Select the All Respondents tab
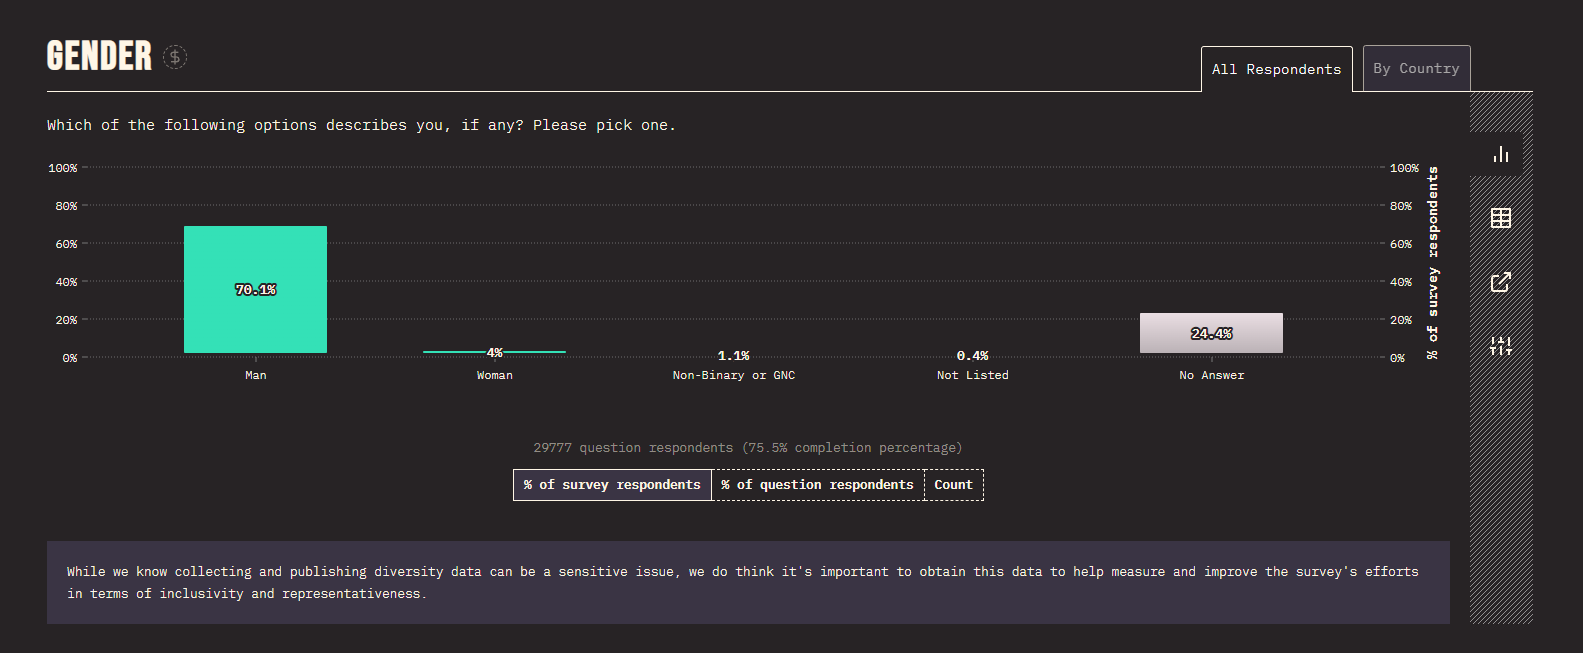This screenshot has width=1583, height=653. click(x=1276, y=69)
